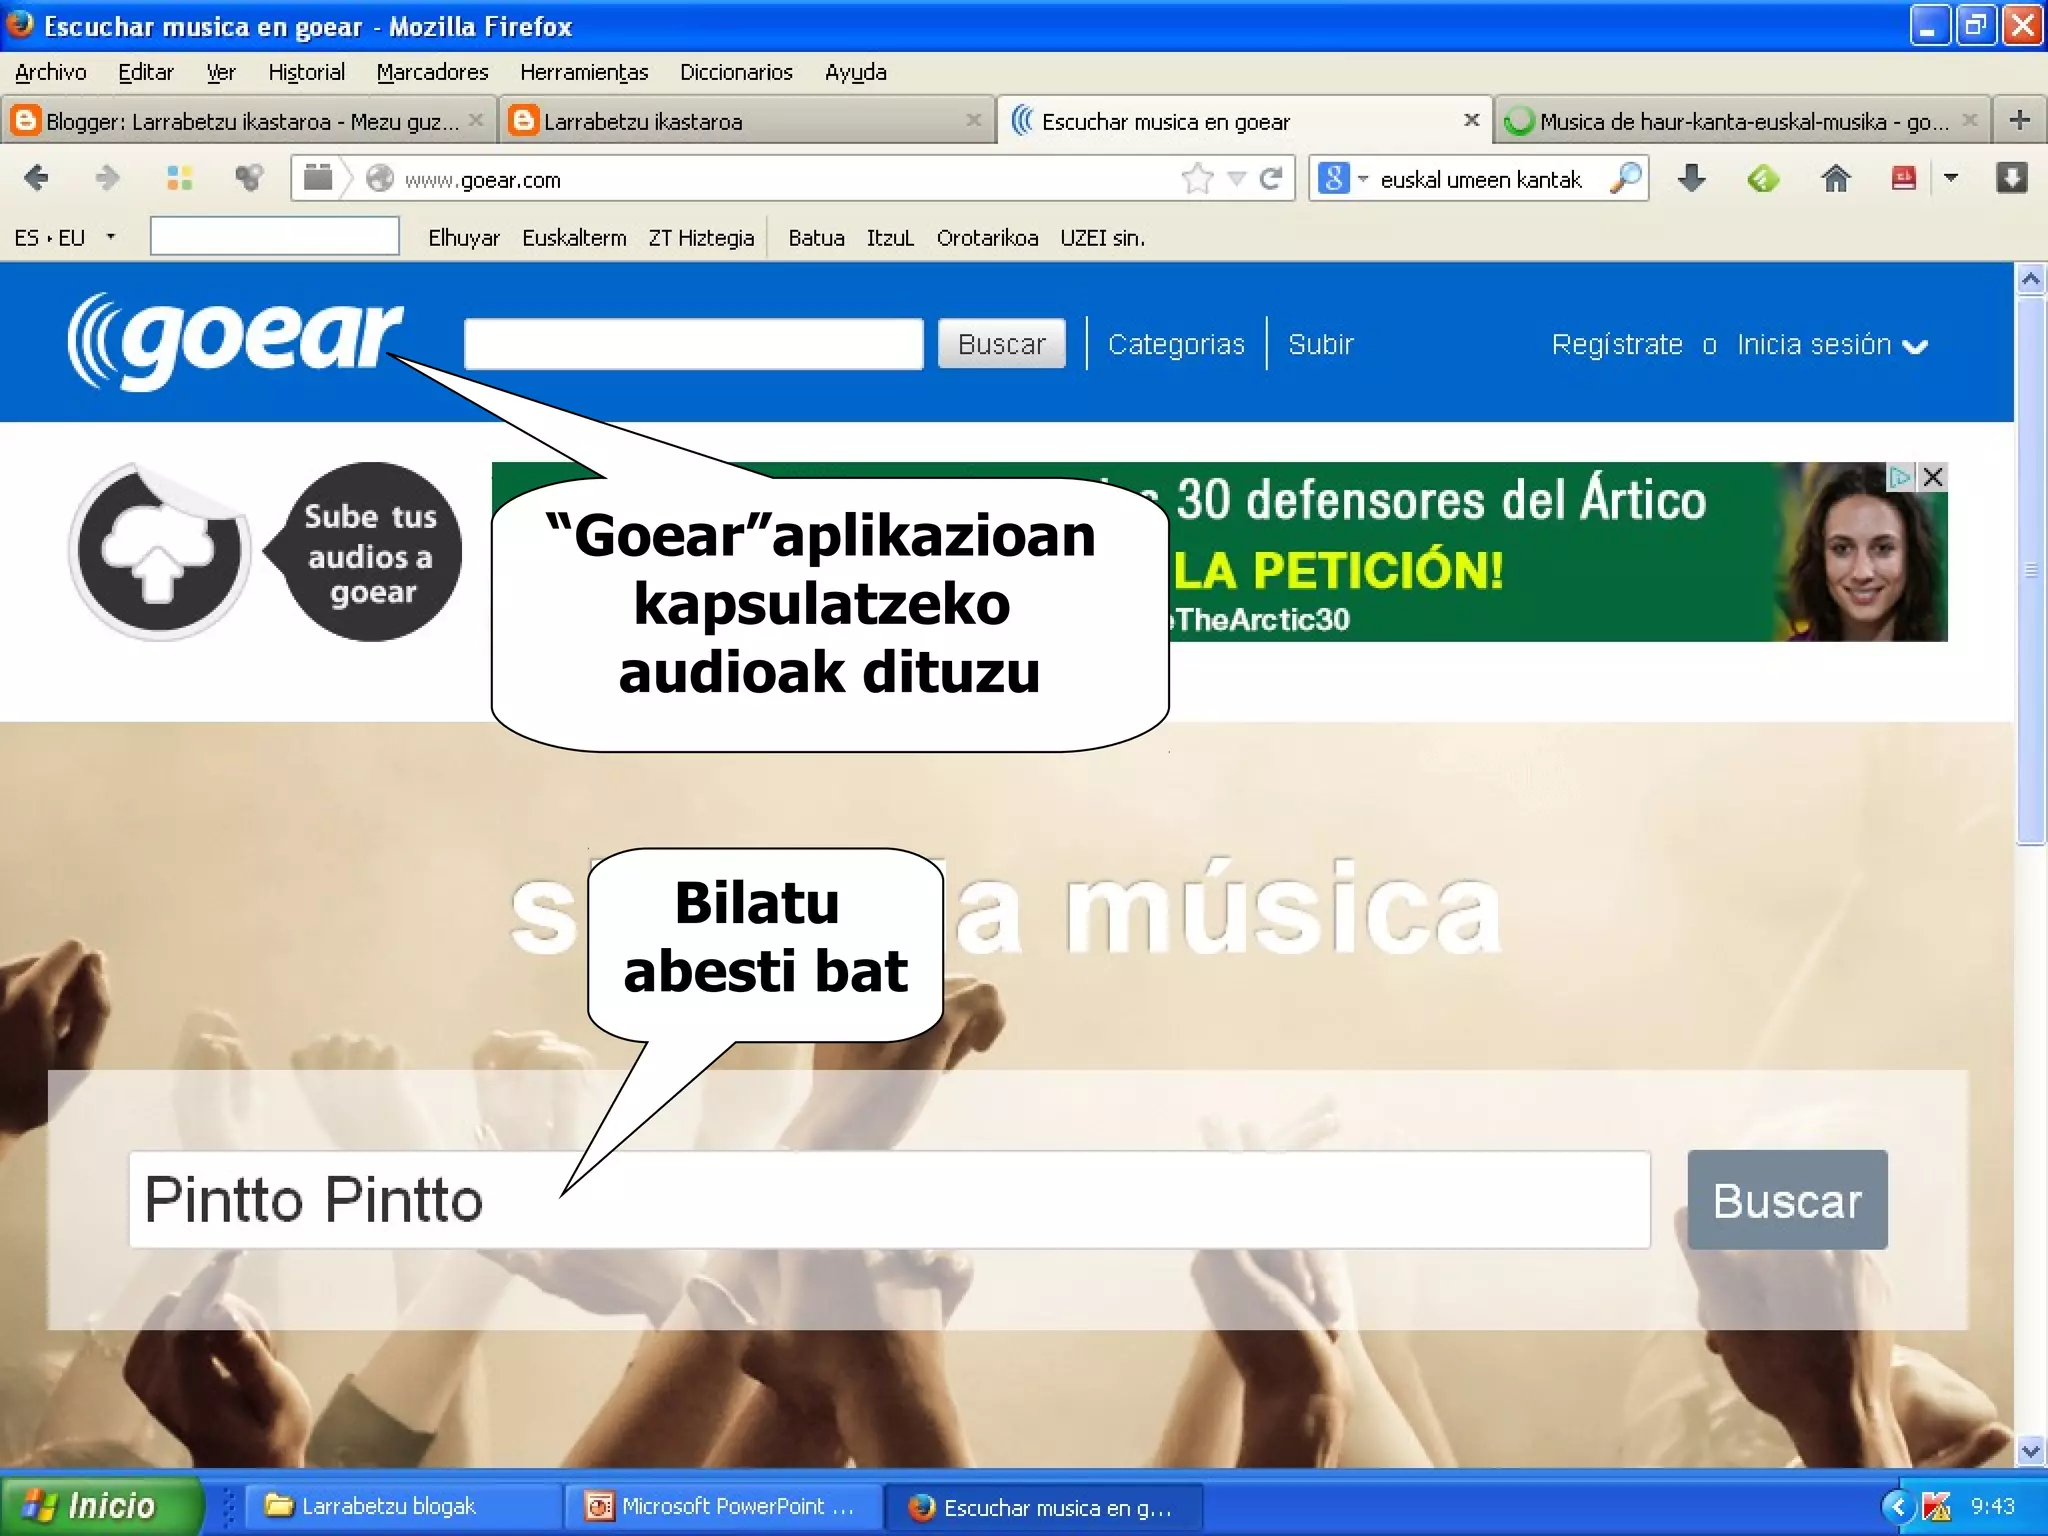Click the toolbar icon beside tab groups
Screen dimensions: 2048x1536
[x=249, y=179]
